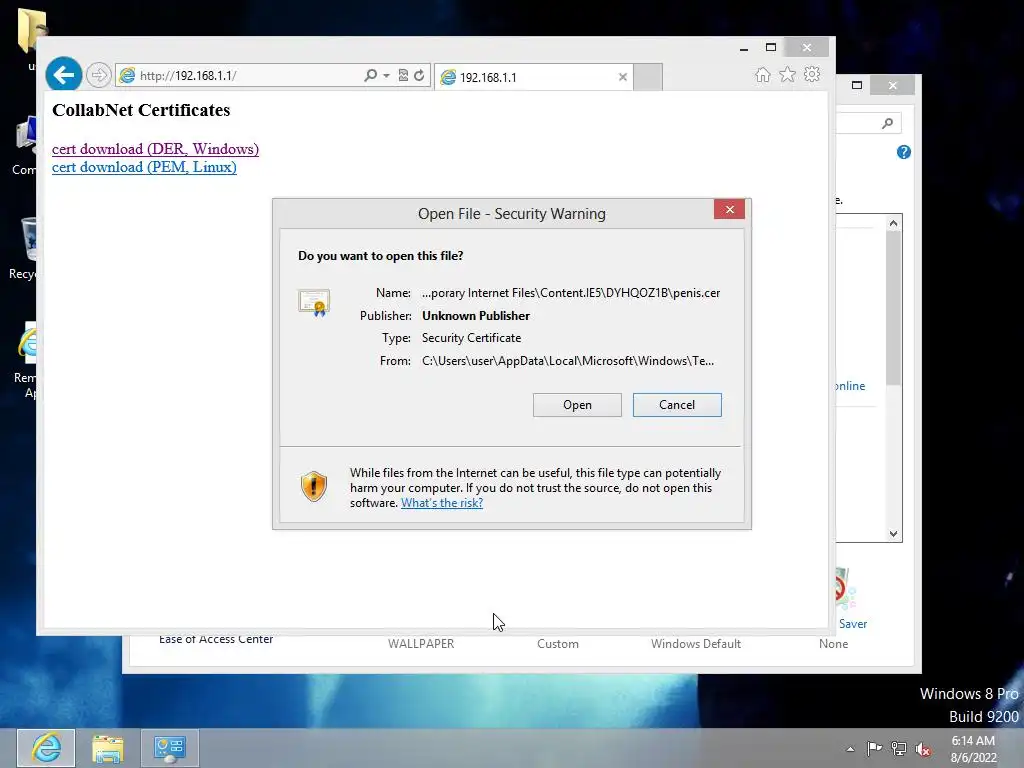
Task: Click the page favicon in the address bar
Action: click(x=127, y=75)
